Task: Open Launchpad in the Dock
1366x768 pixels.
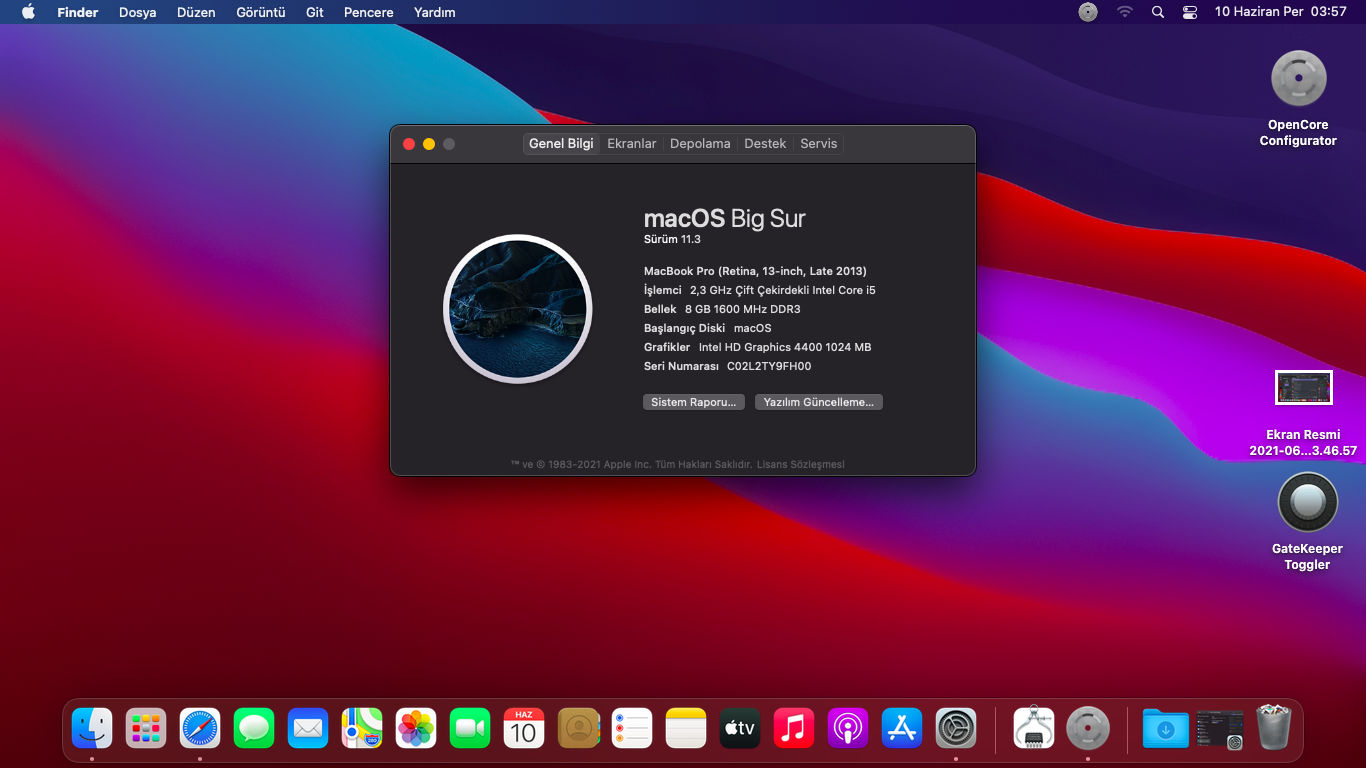Action: click(x=146, y=728)
